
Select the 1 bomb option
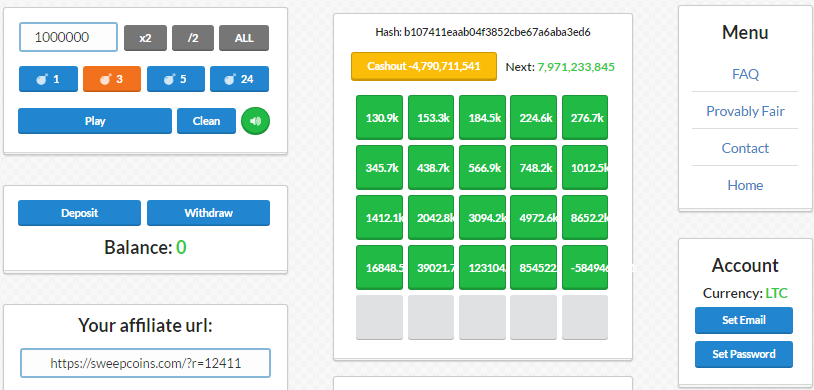click(x=48, y=79)
